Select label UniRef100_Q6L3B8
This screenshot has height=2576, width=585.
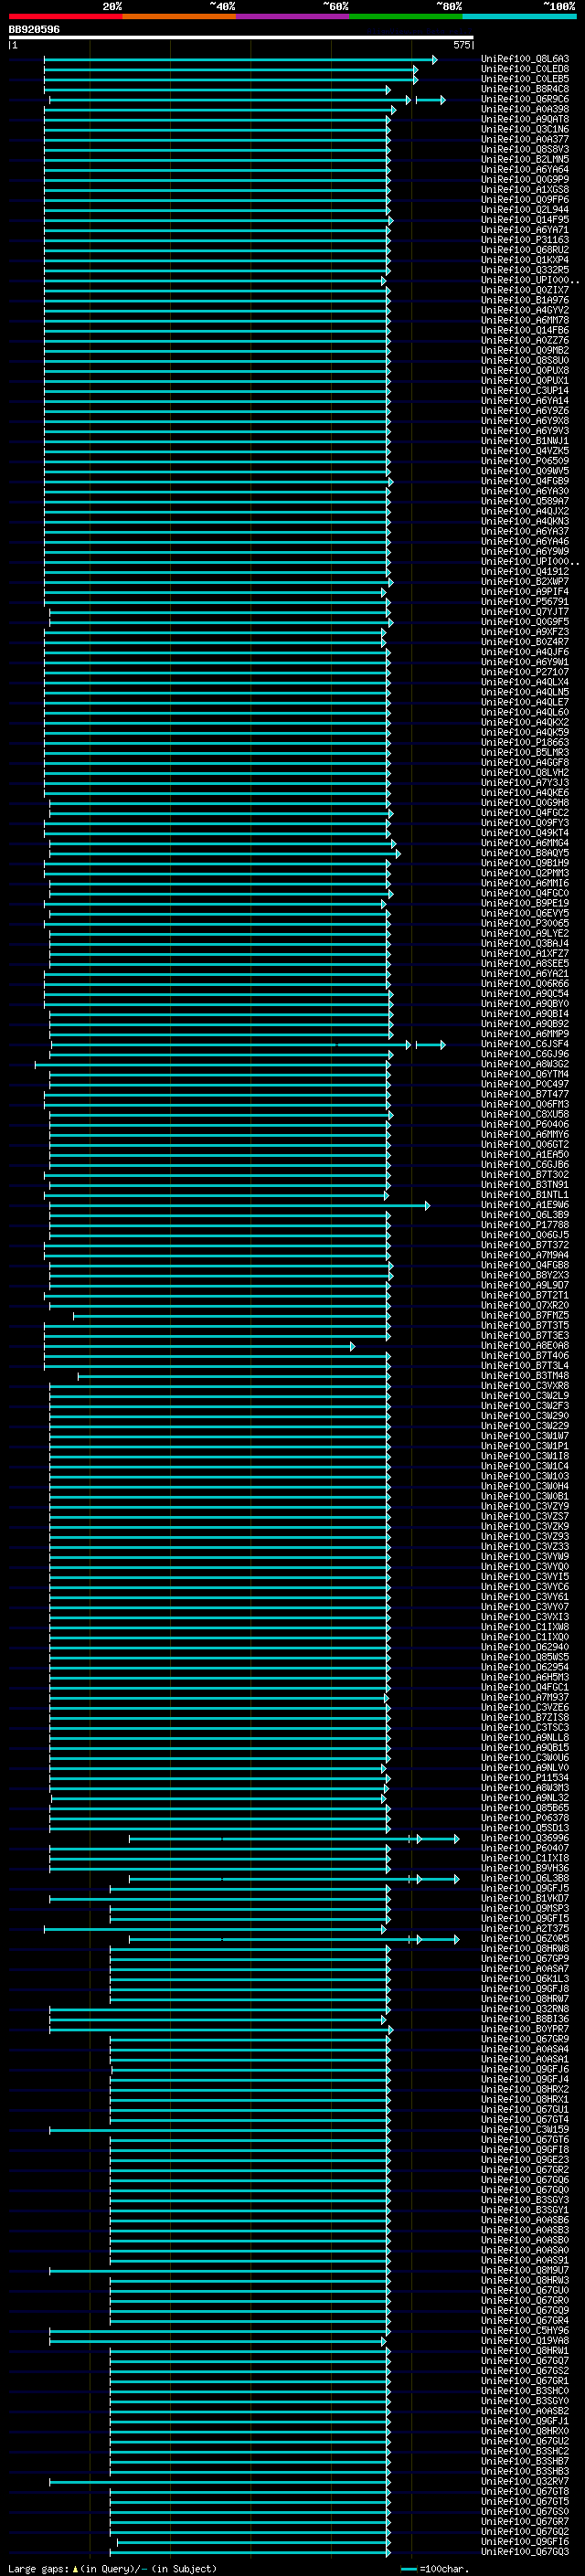[525, 1878]
